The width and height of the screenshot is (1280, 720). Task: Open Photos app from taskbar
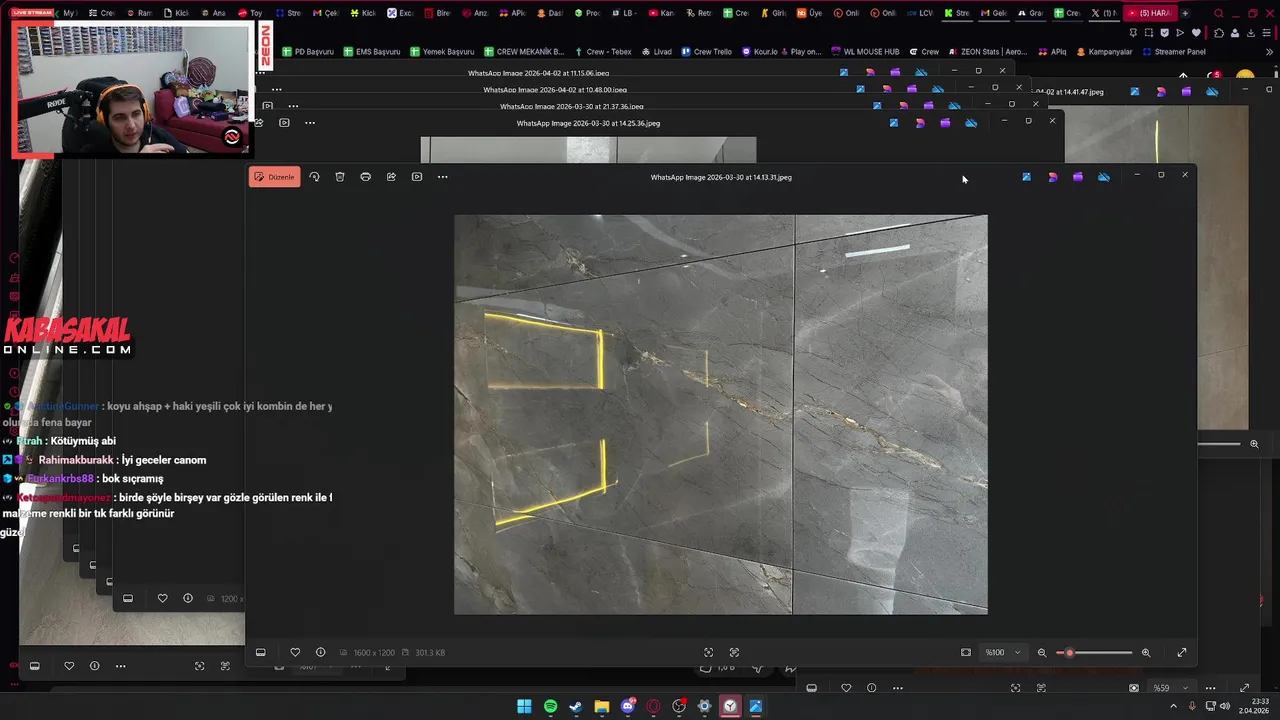tap(756, 706)
